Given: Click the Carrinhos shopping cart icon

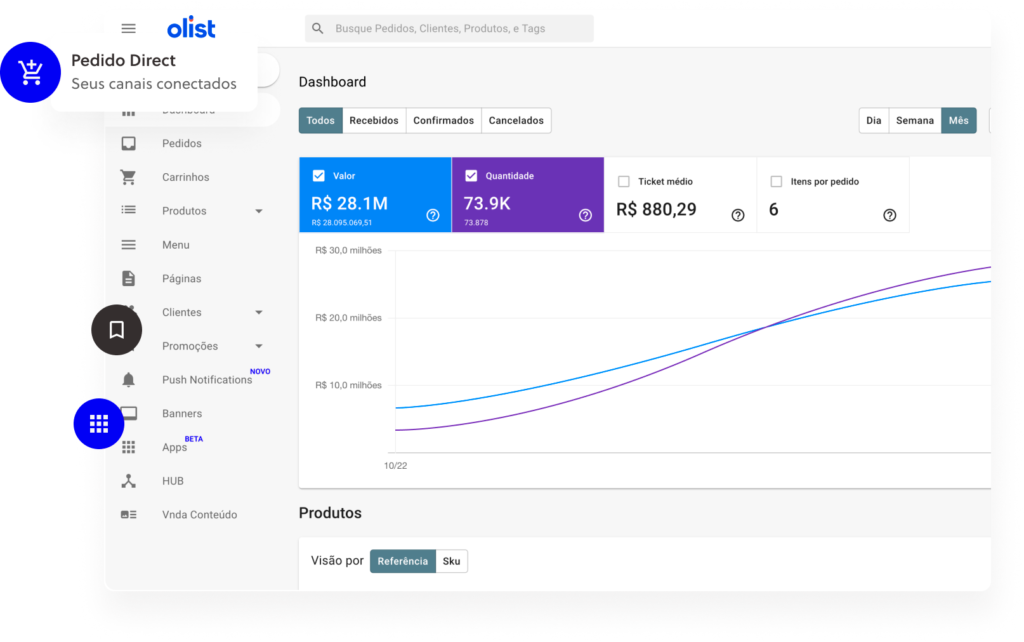Looking at the screenshot, I should coord(128,177).
